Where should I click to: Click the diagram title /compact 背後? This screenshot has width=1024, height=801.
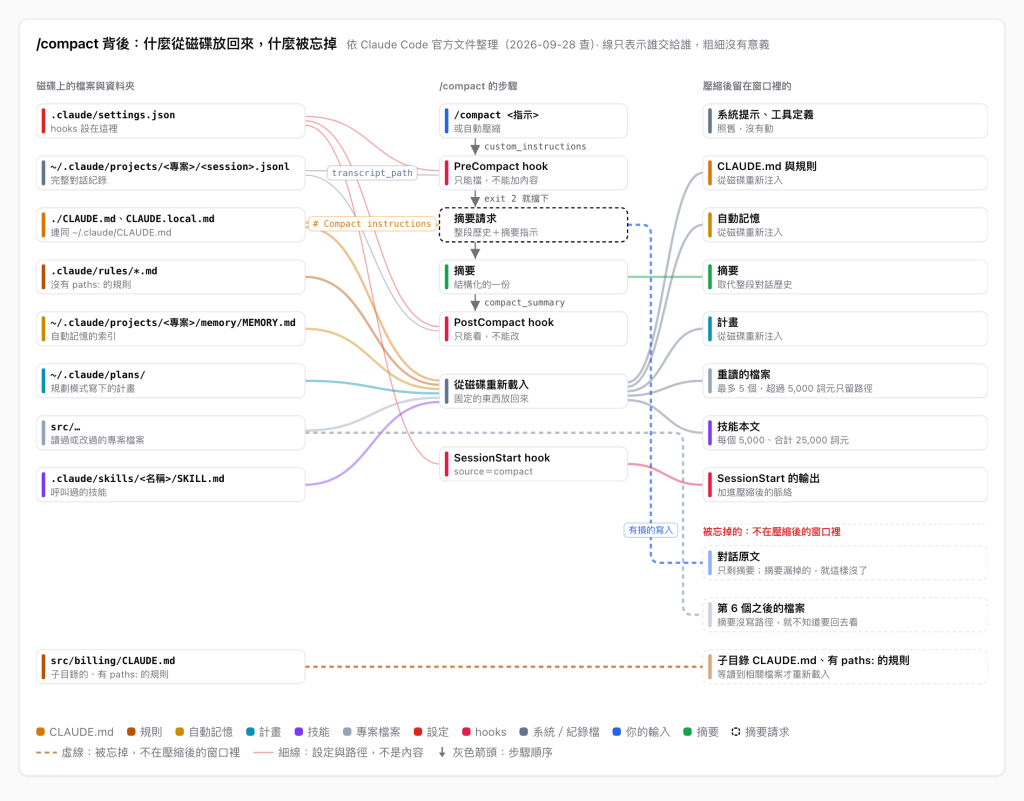[186, 44]
